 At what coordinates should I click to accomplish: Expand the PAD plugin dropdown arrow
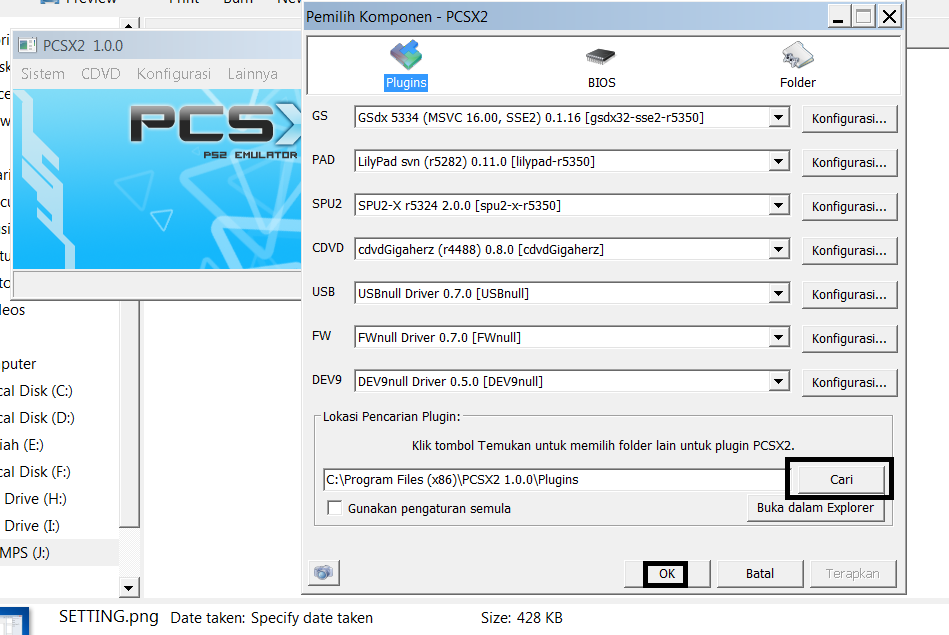click(779, 162)
